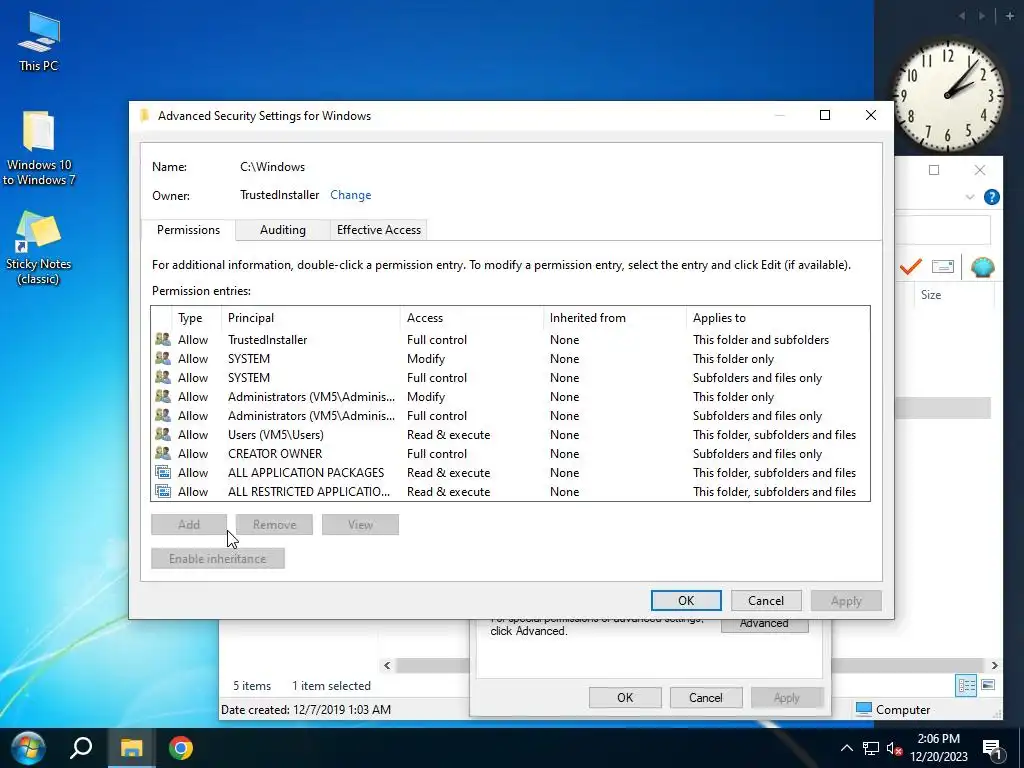Expand the Explorer ribbon chevron
The width and height of the screenshot is (1024, 768).
(970, 197)
